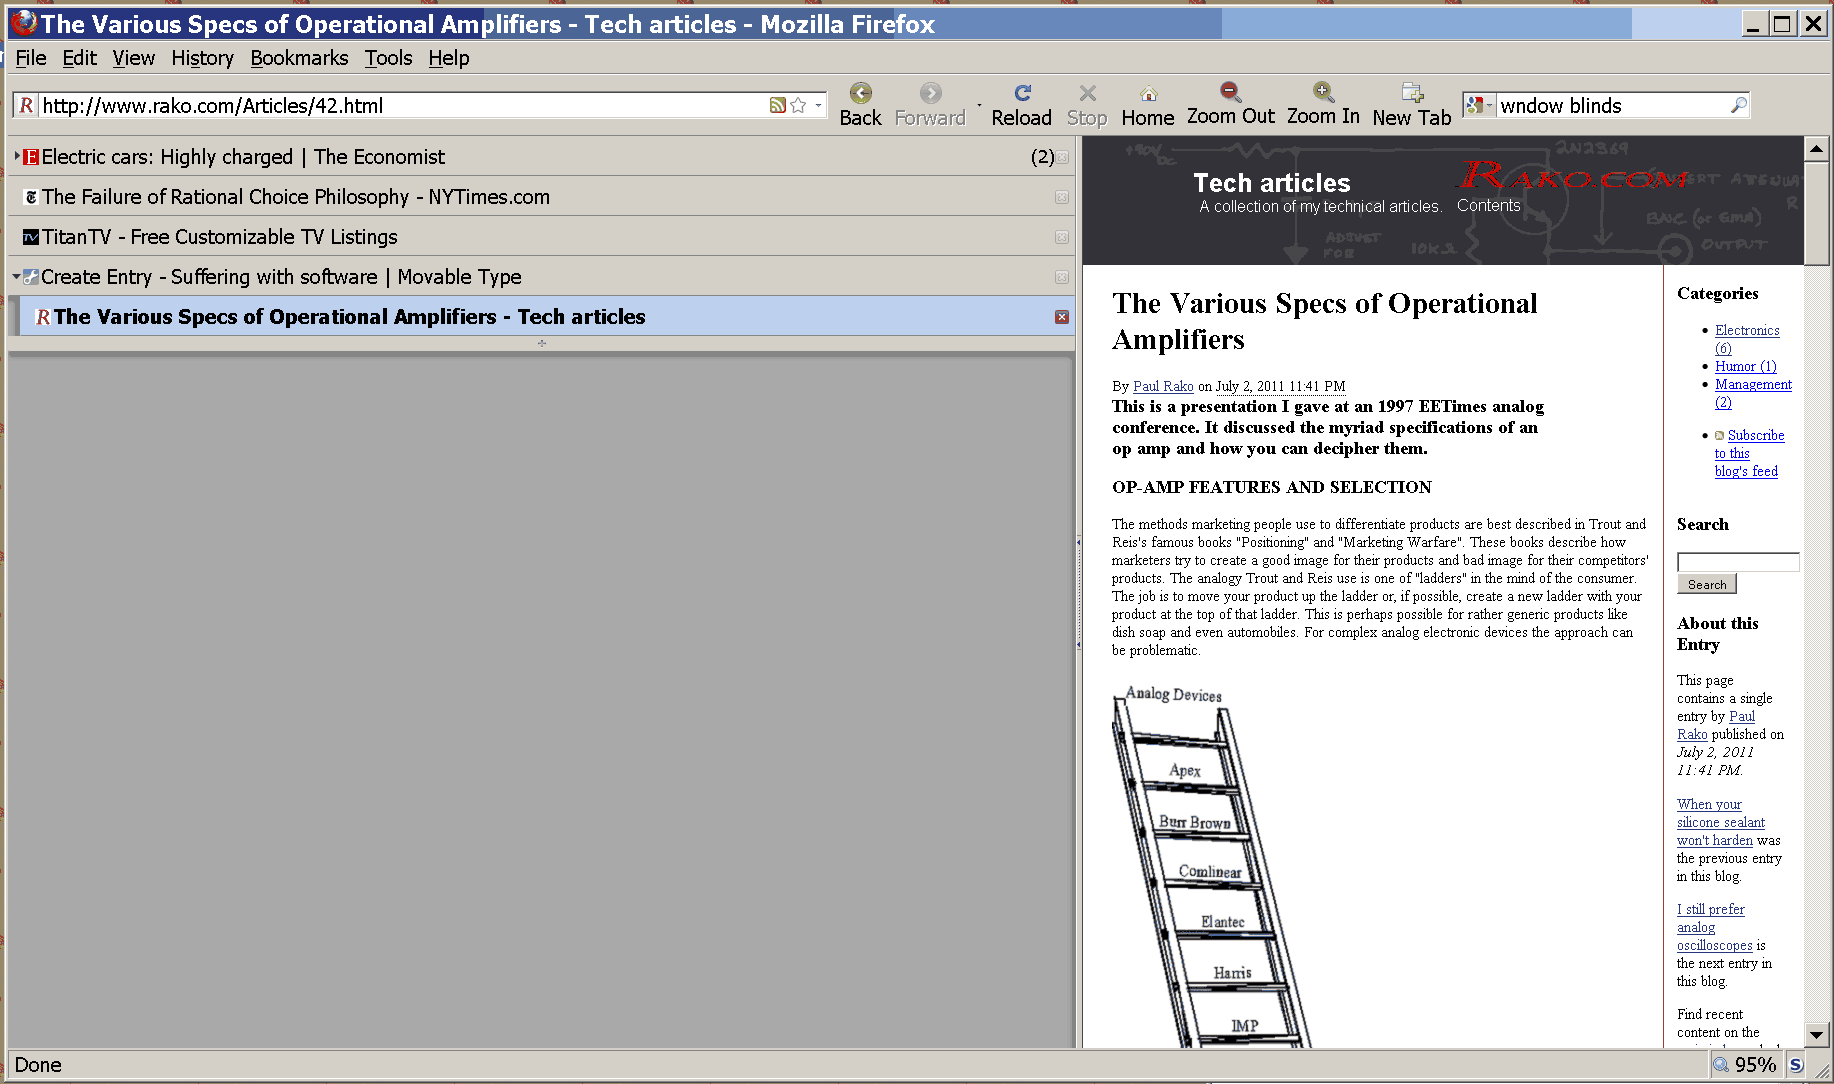Click the RSS feed icon in address bar
This screenshot has height=1084, width=1834.
tap(777, 105)
